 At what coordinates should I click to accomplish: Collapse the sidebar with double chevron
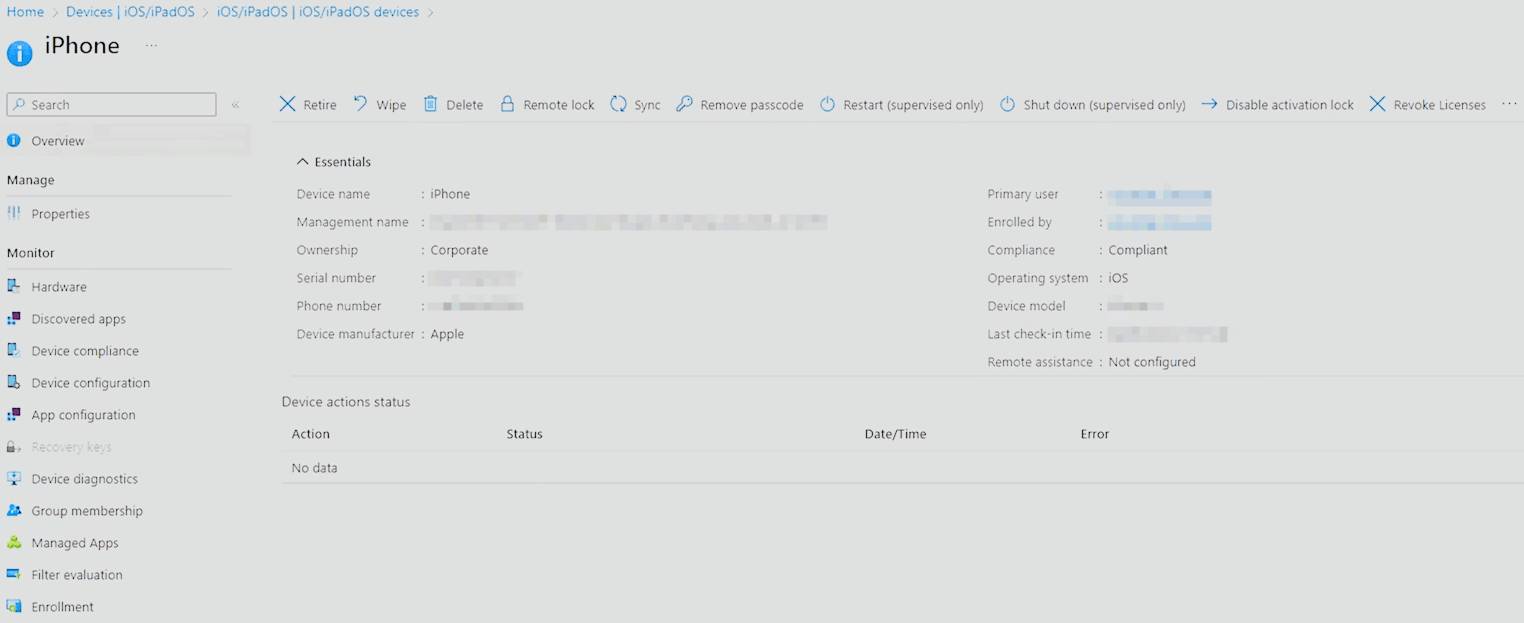pos(235,105)
